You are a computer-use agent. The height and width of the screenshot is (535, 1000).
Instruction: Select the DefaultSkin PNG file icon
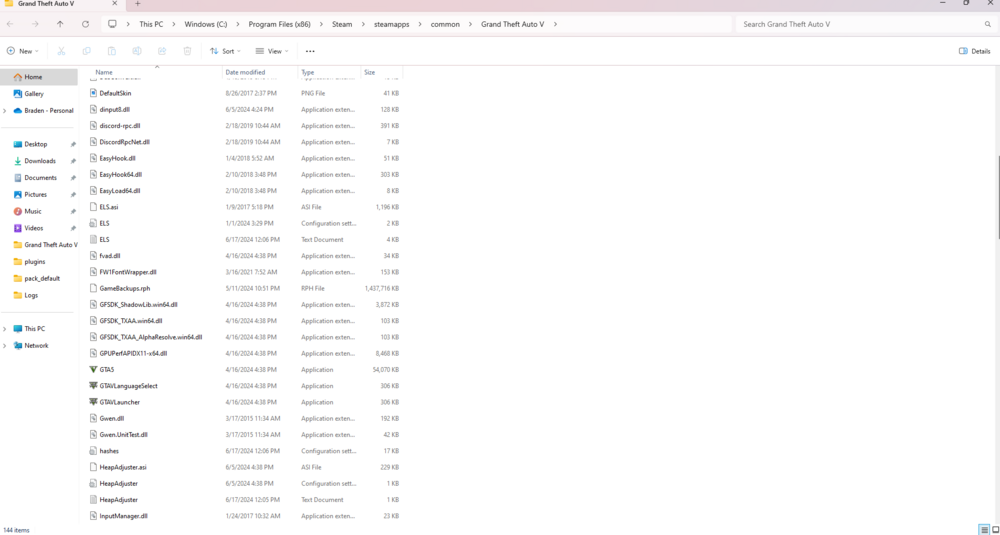click(x=94, y=93)
